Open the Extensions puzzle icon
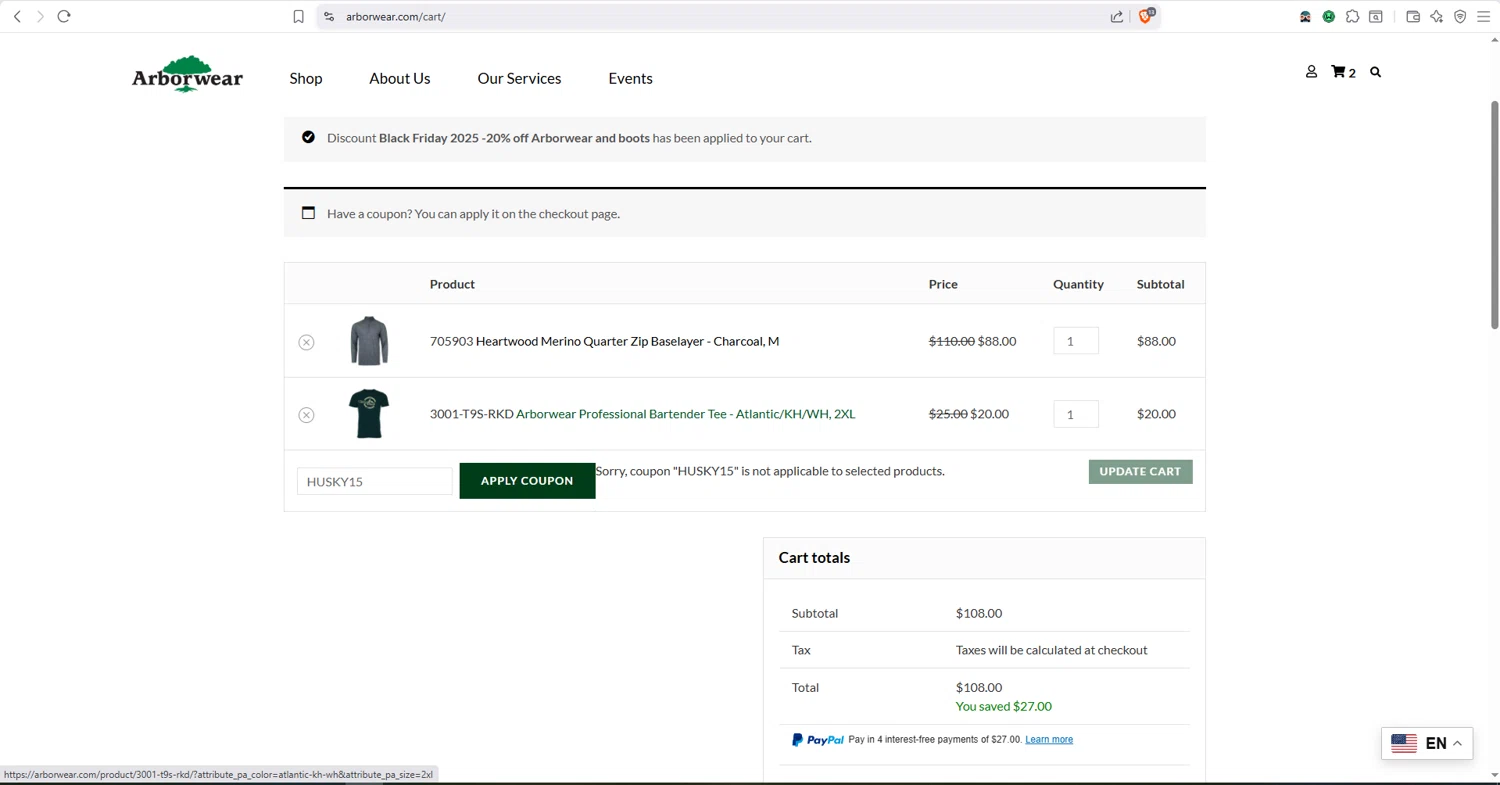Viewport: 1500px width, 785px height. click(x=1352, y=16)
